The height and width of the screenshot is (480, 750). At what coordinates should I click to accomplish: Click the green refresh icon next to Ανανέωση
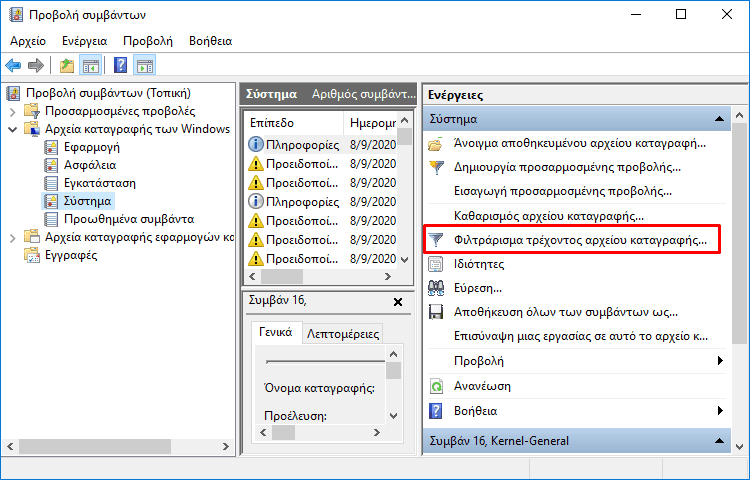(x=436, y=386)
